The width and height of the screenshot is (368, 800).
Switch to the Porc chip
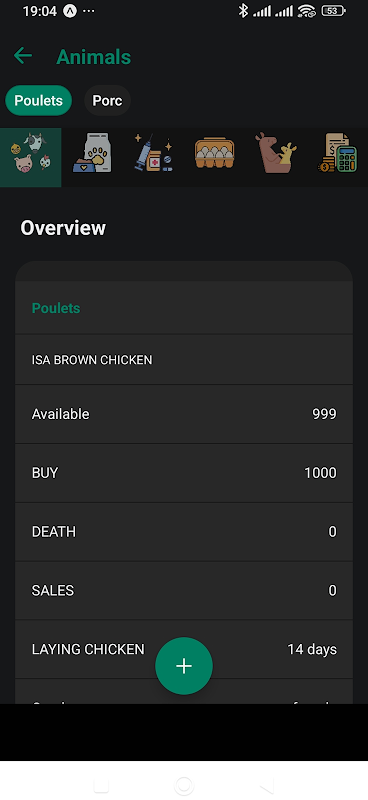tap(107, 101)
